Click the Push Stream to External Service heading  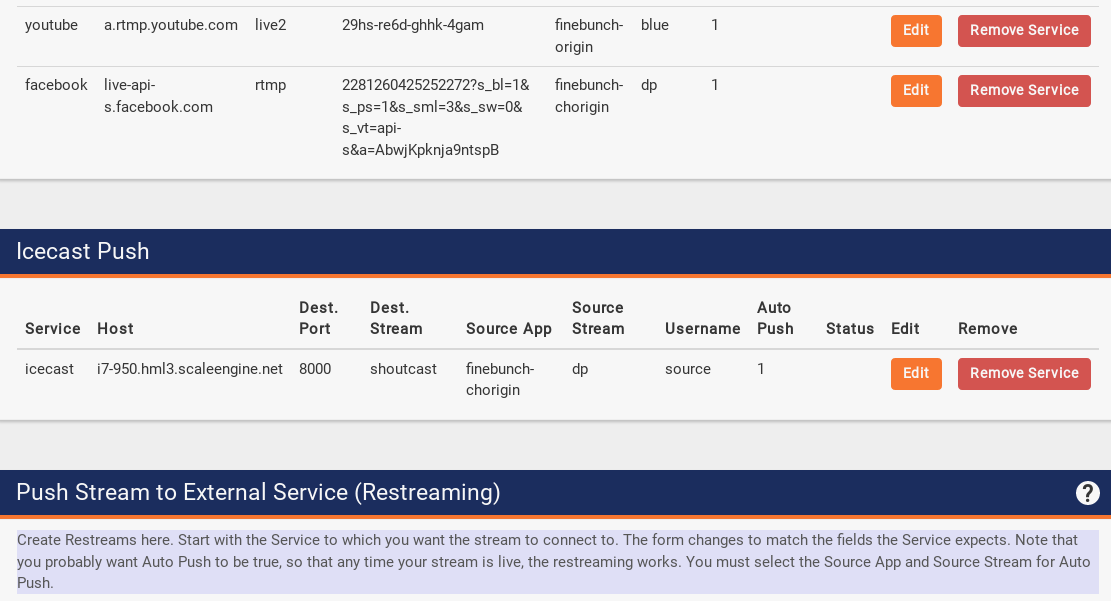(258, 493)
